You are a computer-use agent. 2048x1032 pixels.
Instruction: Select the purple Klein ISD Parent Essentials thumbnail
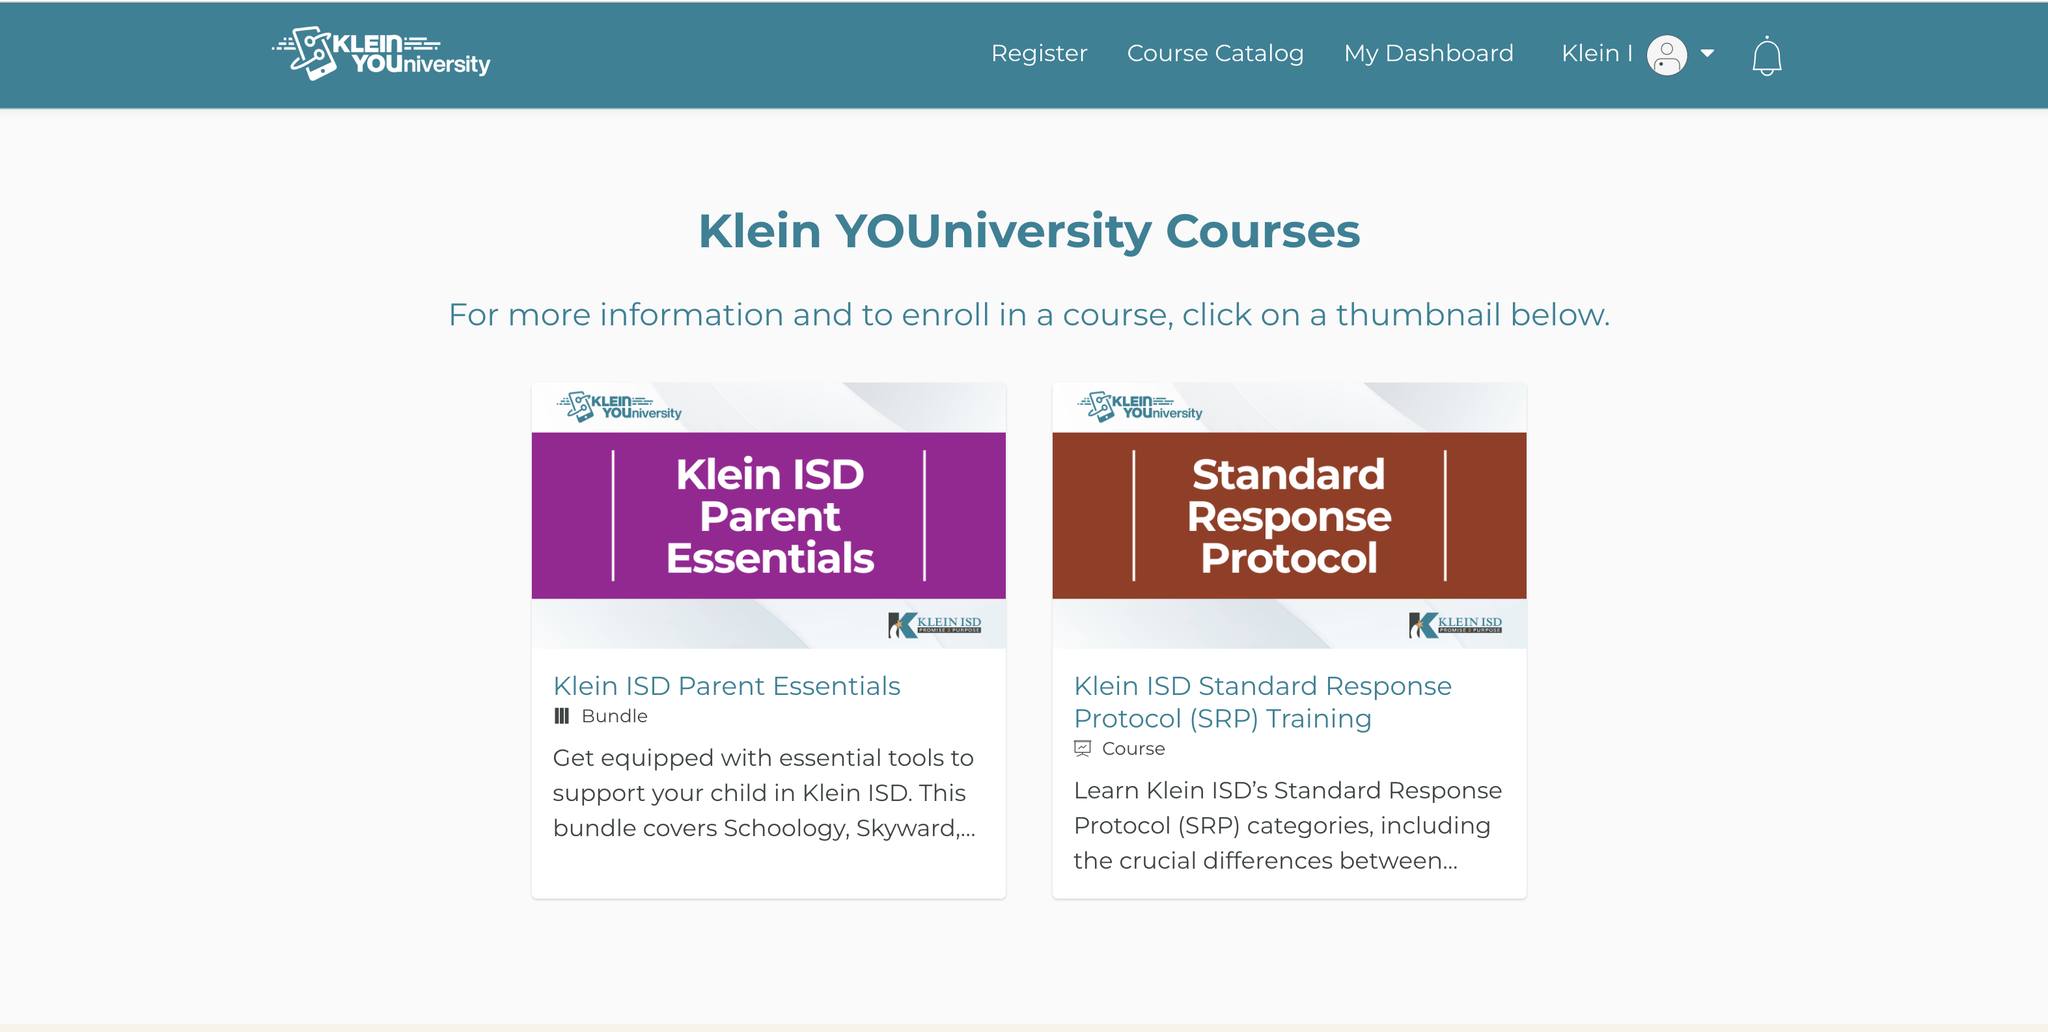coord(769,516)
